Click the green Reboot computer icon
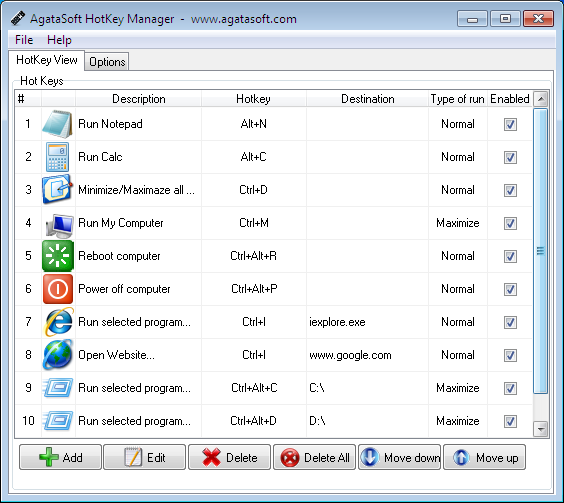This screenshot has height=503, width=564. click(x=58, y=256)
